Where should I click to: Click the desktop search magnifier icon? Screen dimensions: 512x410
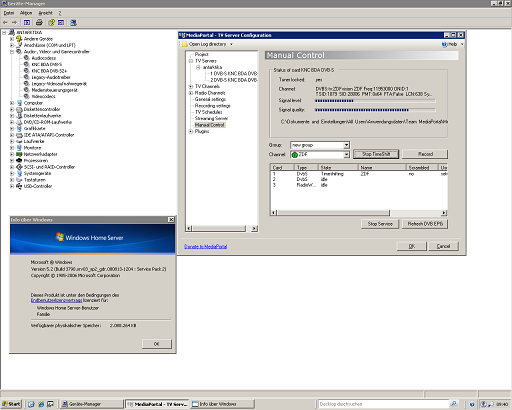(x=453, y=404)
